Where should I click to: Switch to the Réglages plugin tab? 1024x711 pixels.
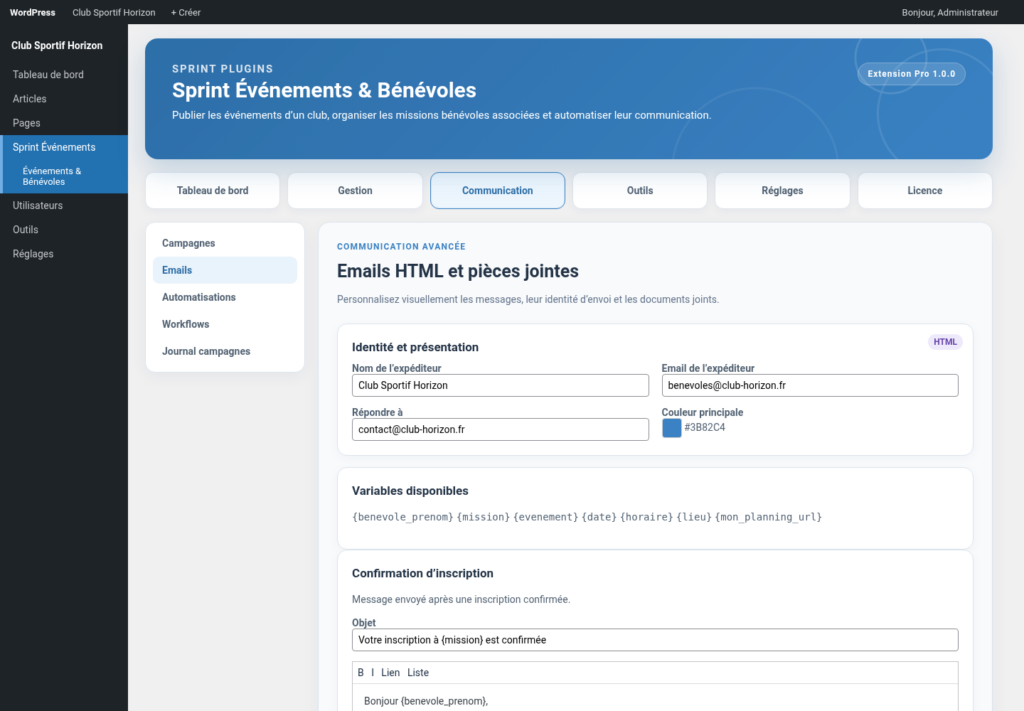[782, 191]
